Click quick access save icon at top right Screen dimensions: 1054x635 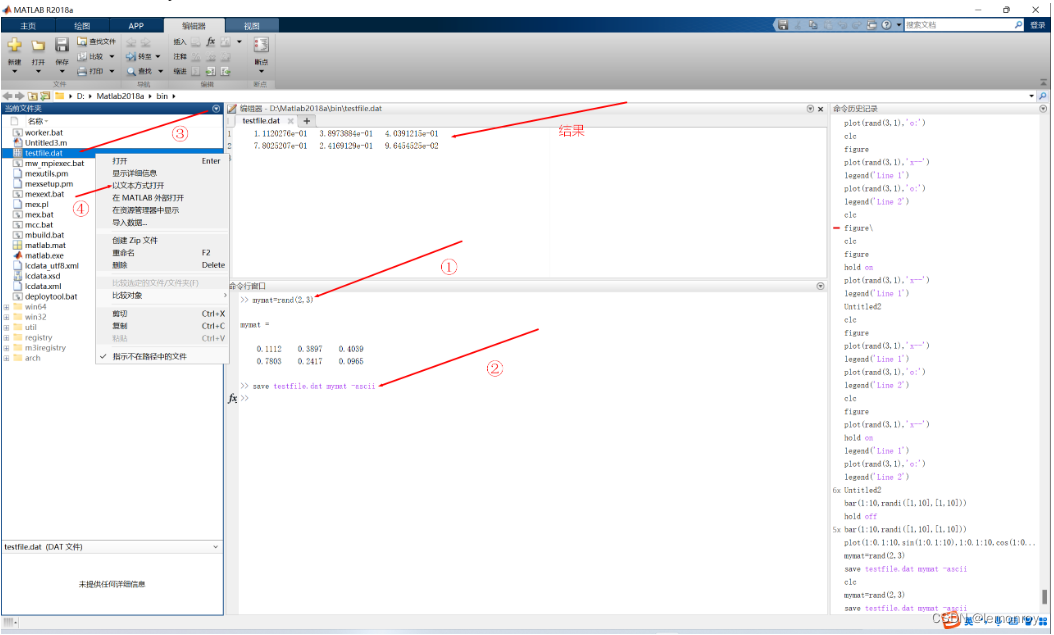pyautogui.click(x=783, y=25)
